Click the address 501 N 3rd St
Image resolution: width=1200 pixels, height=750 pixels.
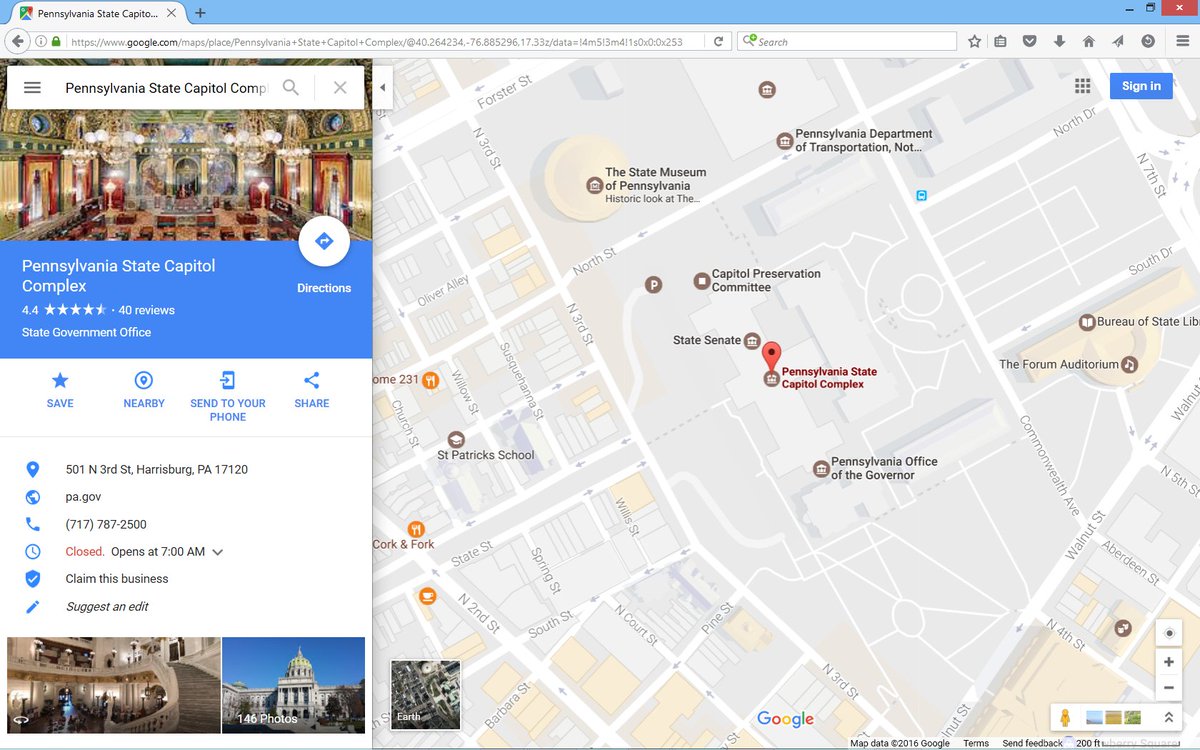click(x=157, y=469)
